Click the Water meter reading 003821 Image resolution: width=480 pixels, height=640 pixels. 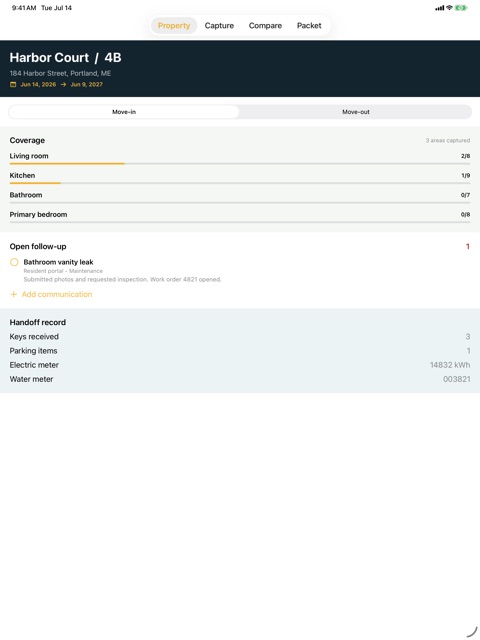tap(457, 379)
